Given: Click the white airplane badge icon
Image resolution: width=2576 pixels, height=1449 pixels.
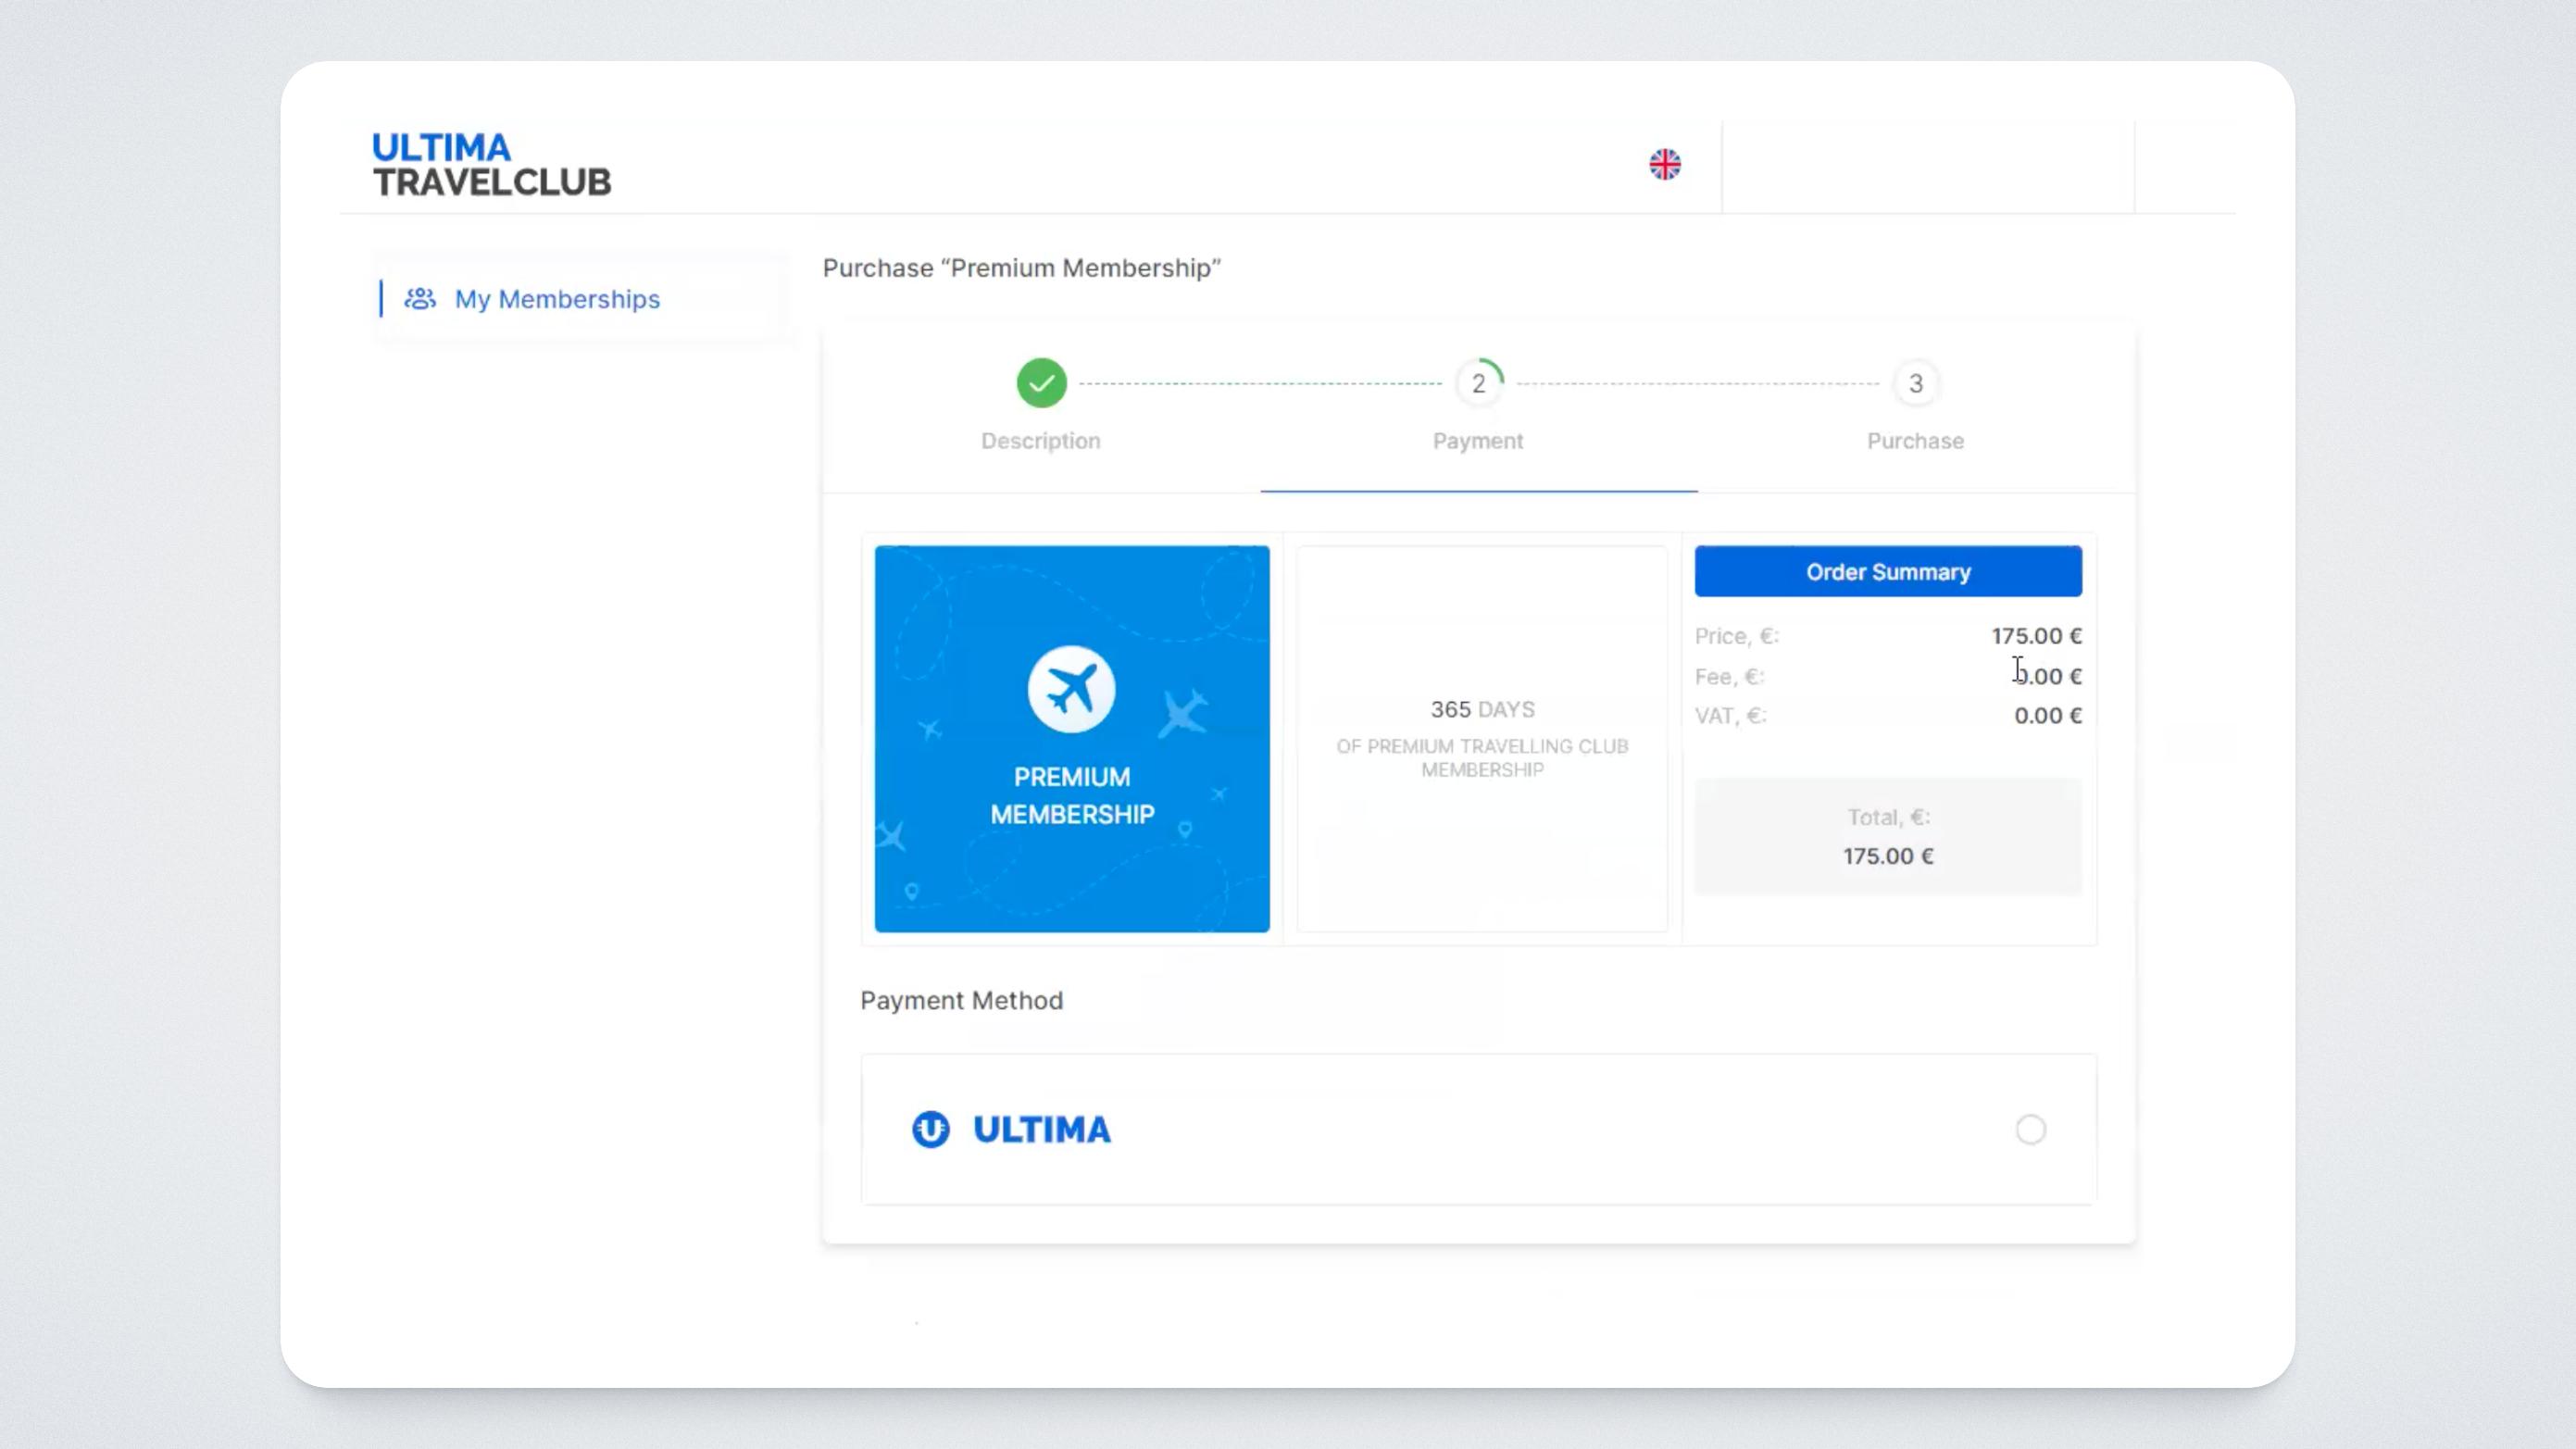Looking at the screenshot, I should 1071,689.
